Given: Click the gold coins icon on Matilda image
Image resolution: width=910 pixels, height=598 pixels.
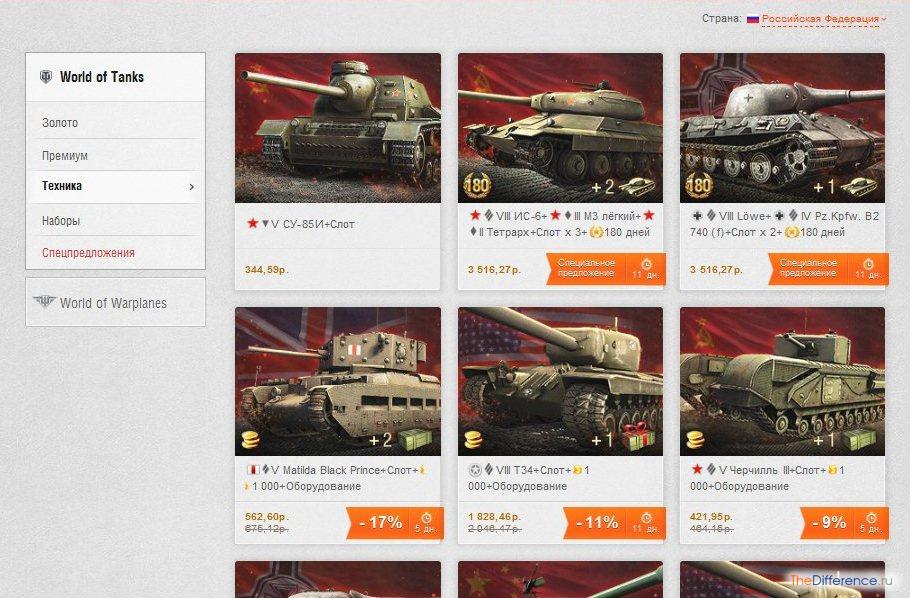Looking at the screenshot, I should pyautogui.click(x=250, y=440).
